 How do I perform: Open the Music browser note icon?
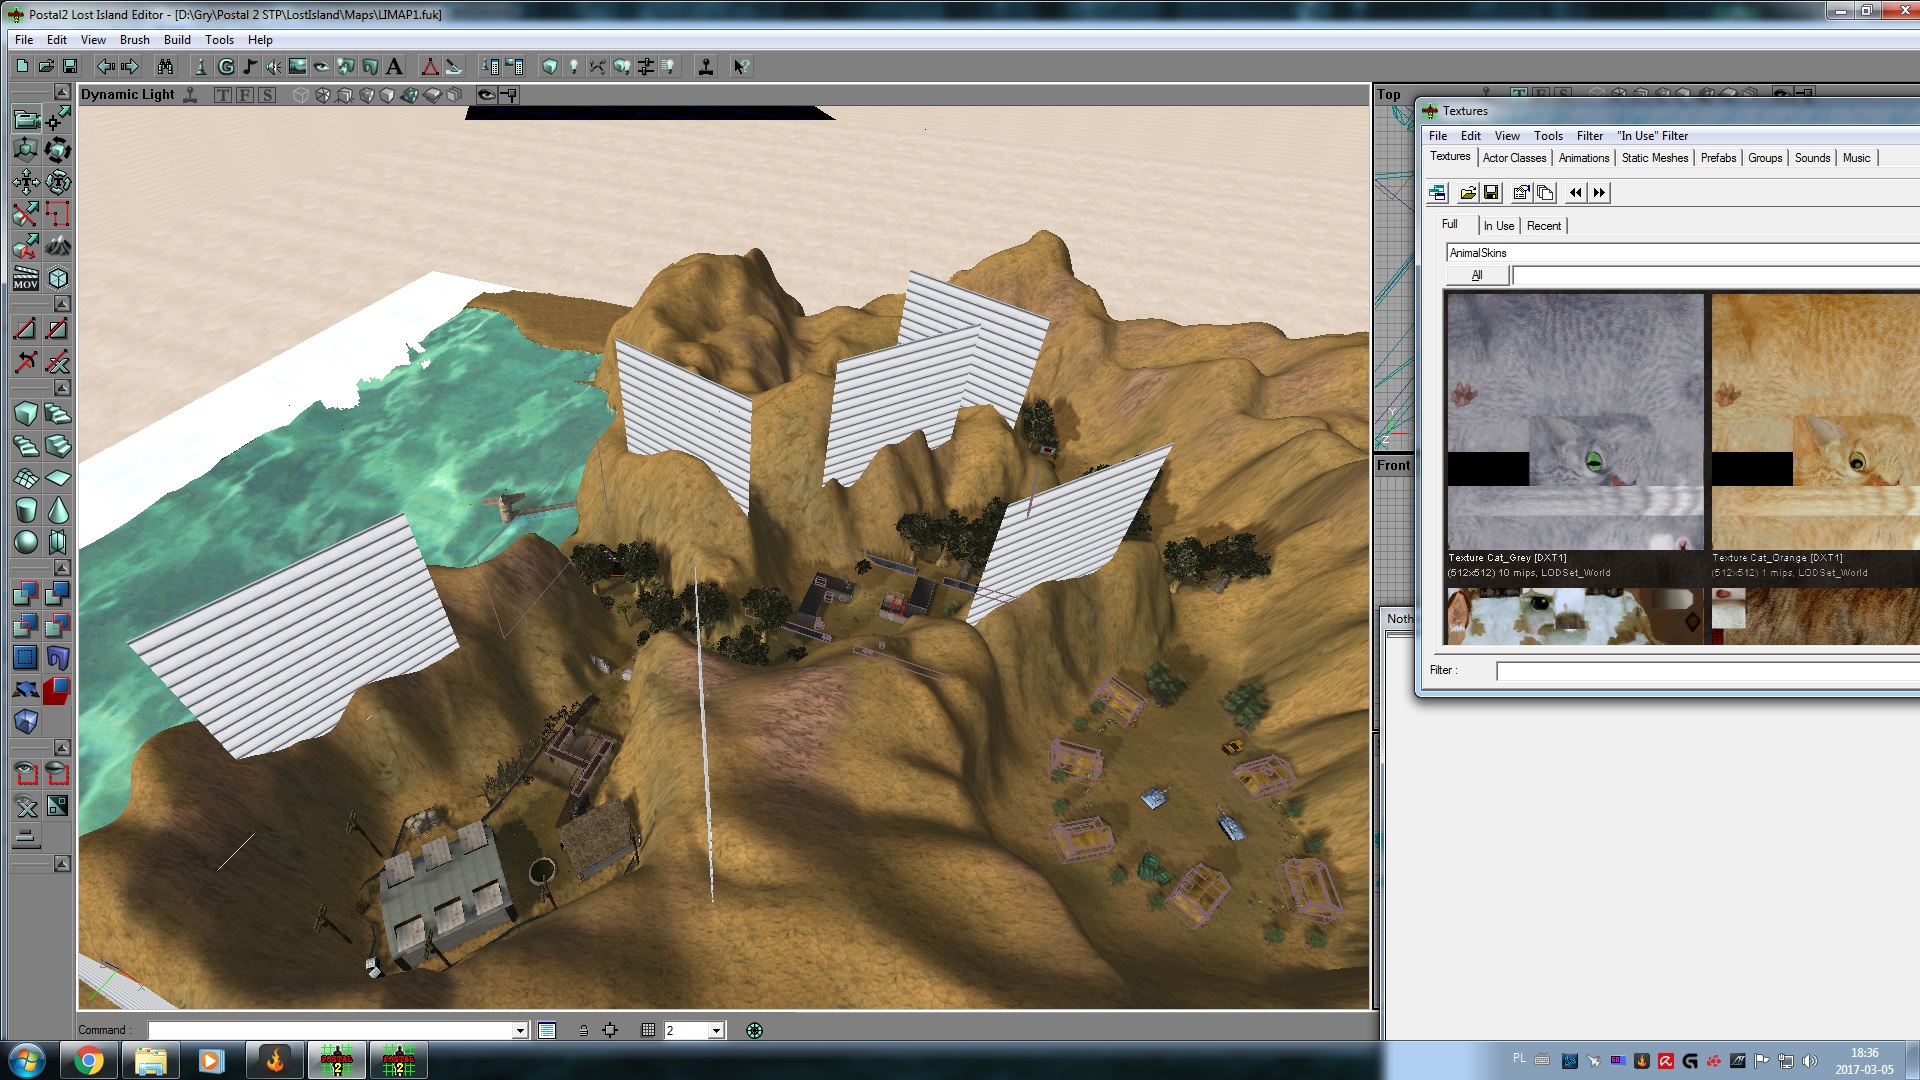(250, 66)
